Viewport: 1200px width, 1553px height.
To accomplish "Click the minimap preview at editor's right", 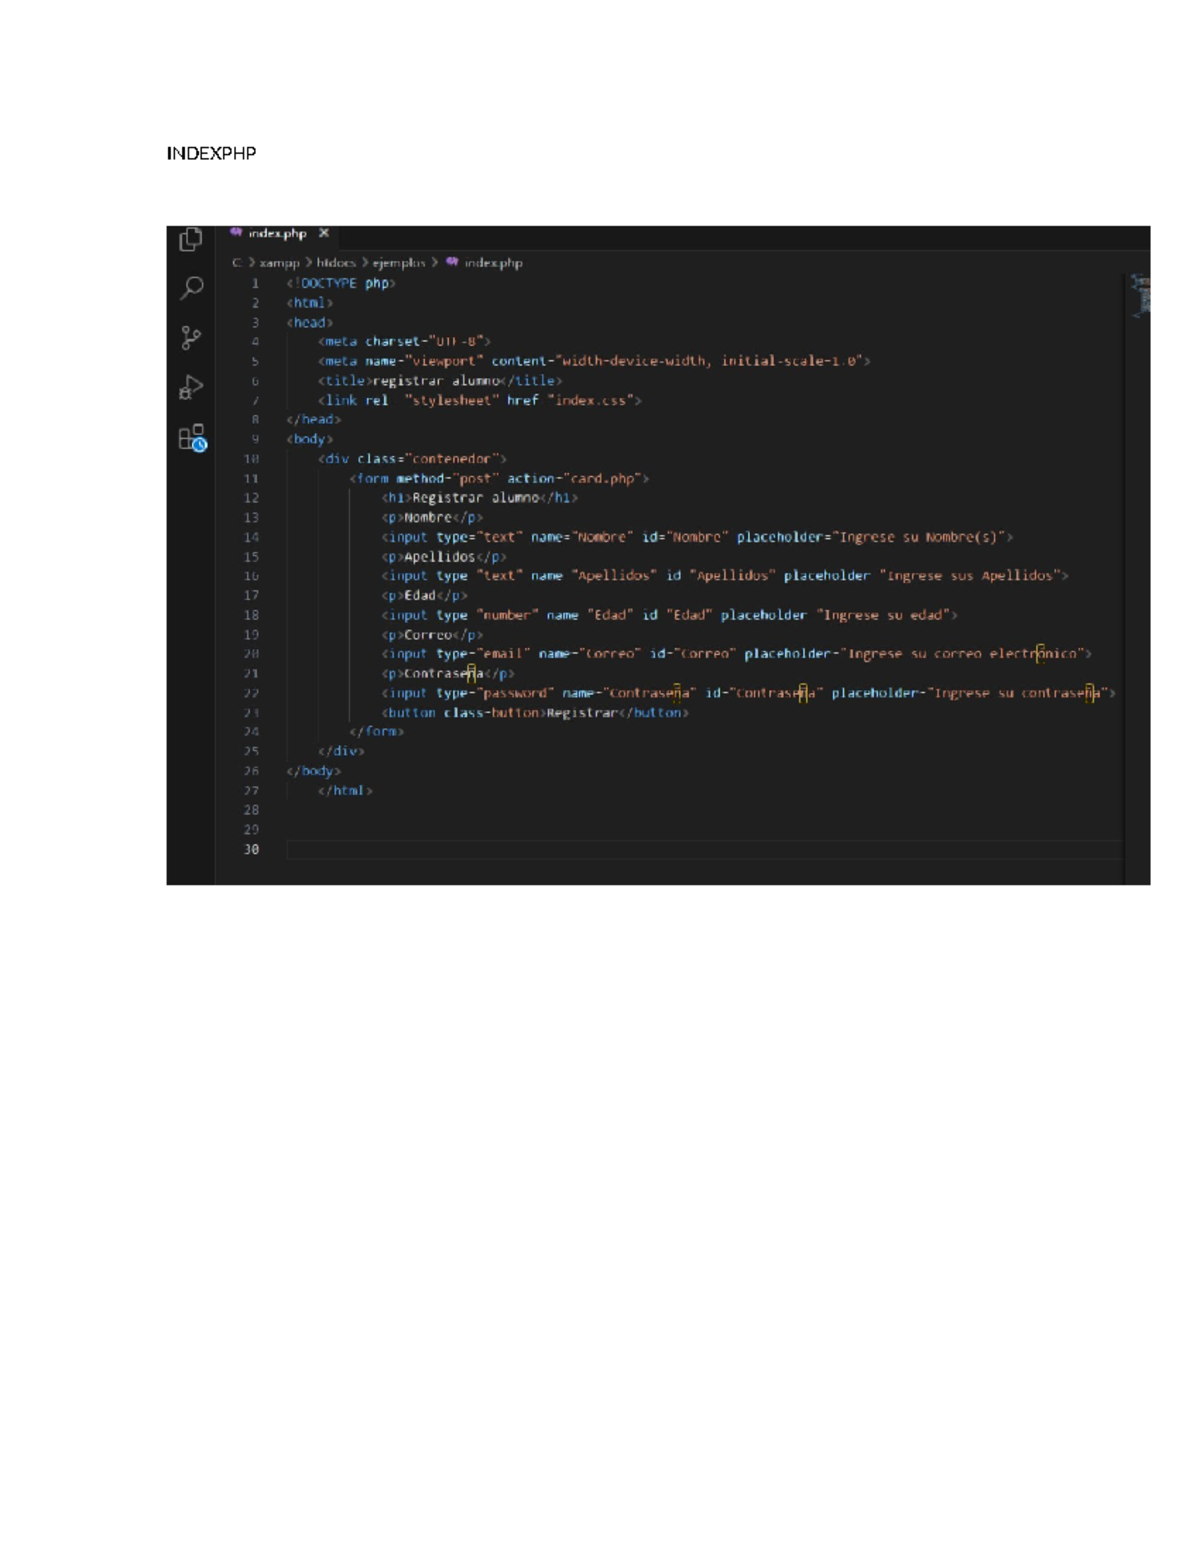I will coord(1139,296).
